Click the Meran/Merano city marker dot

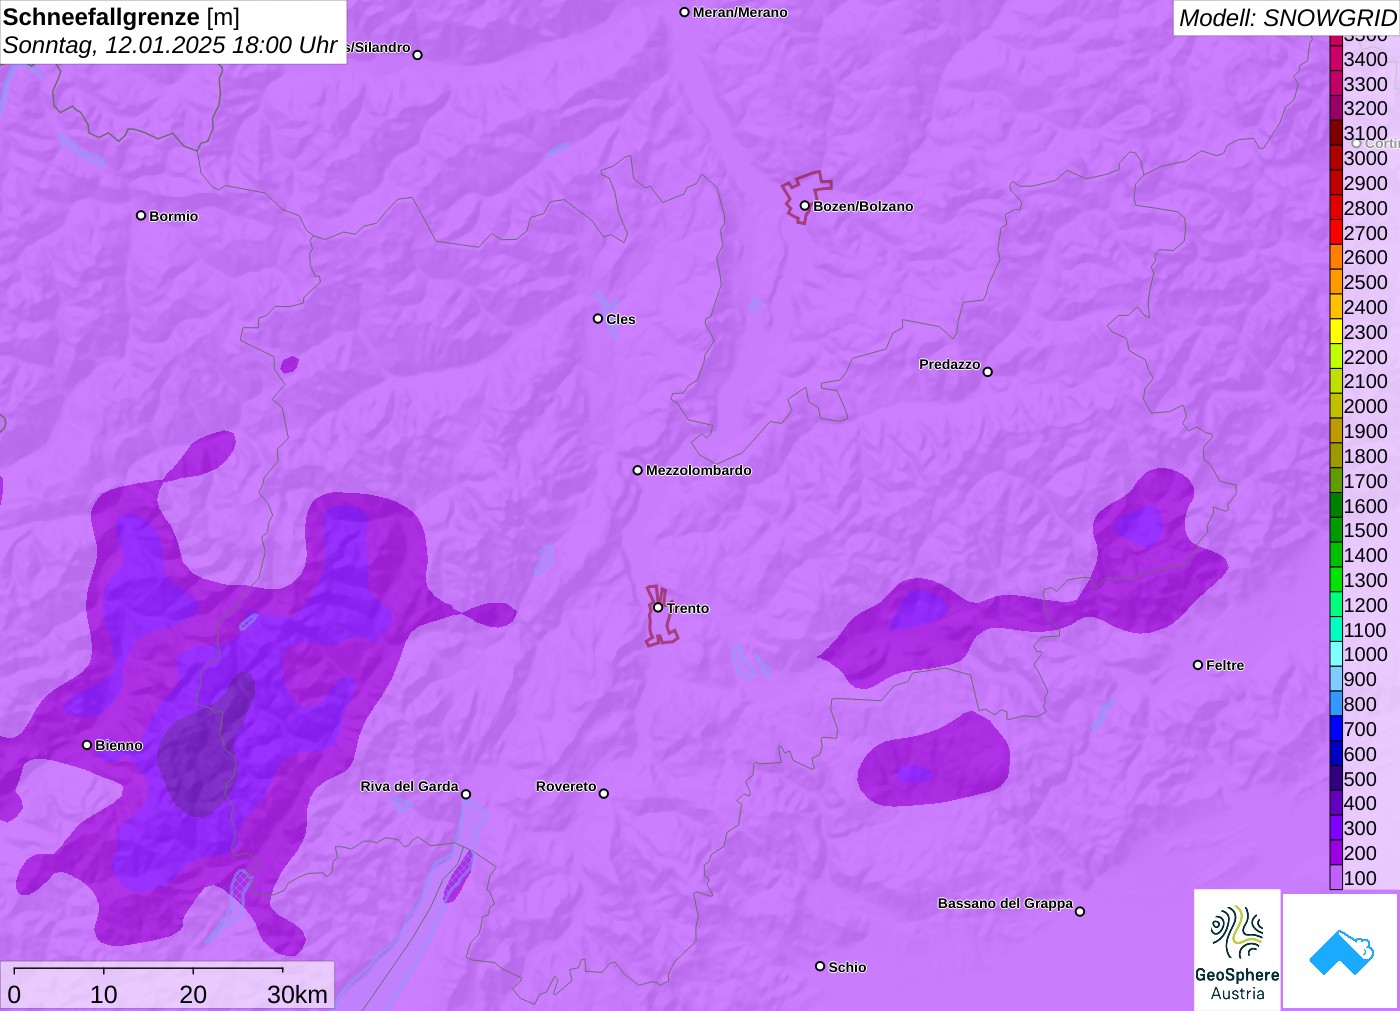(684, 13)
